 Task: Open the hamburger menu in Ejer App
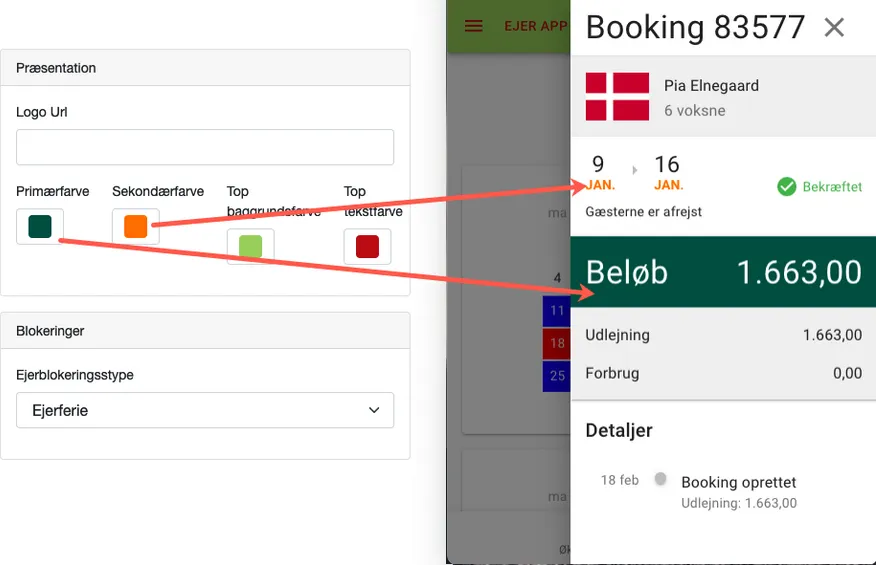point(474,26)
